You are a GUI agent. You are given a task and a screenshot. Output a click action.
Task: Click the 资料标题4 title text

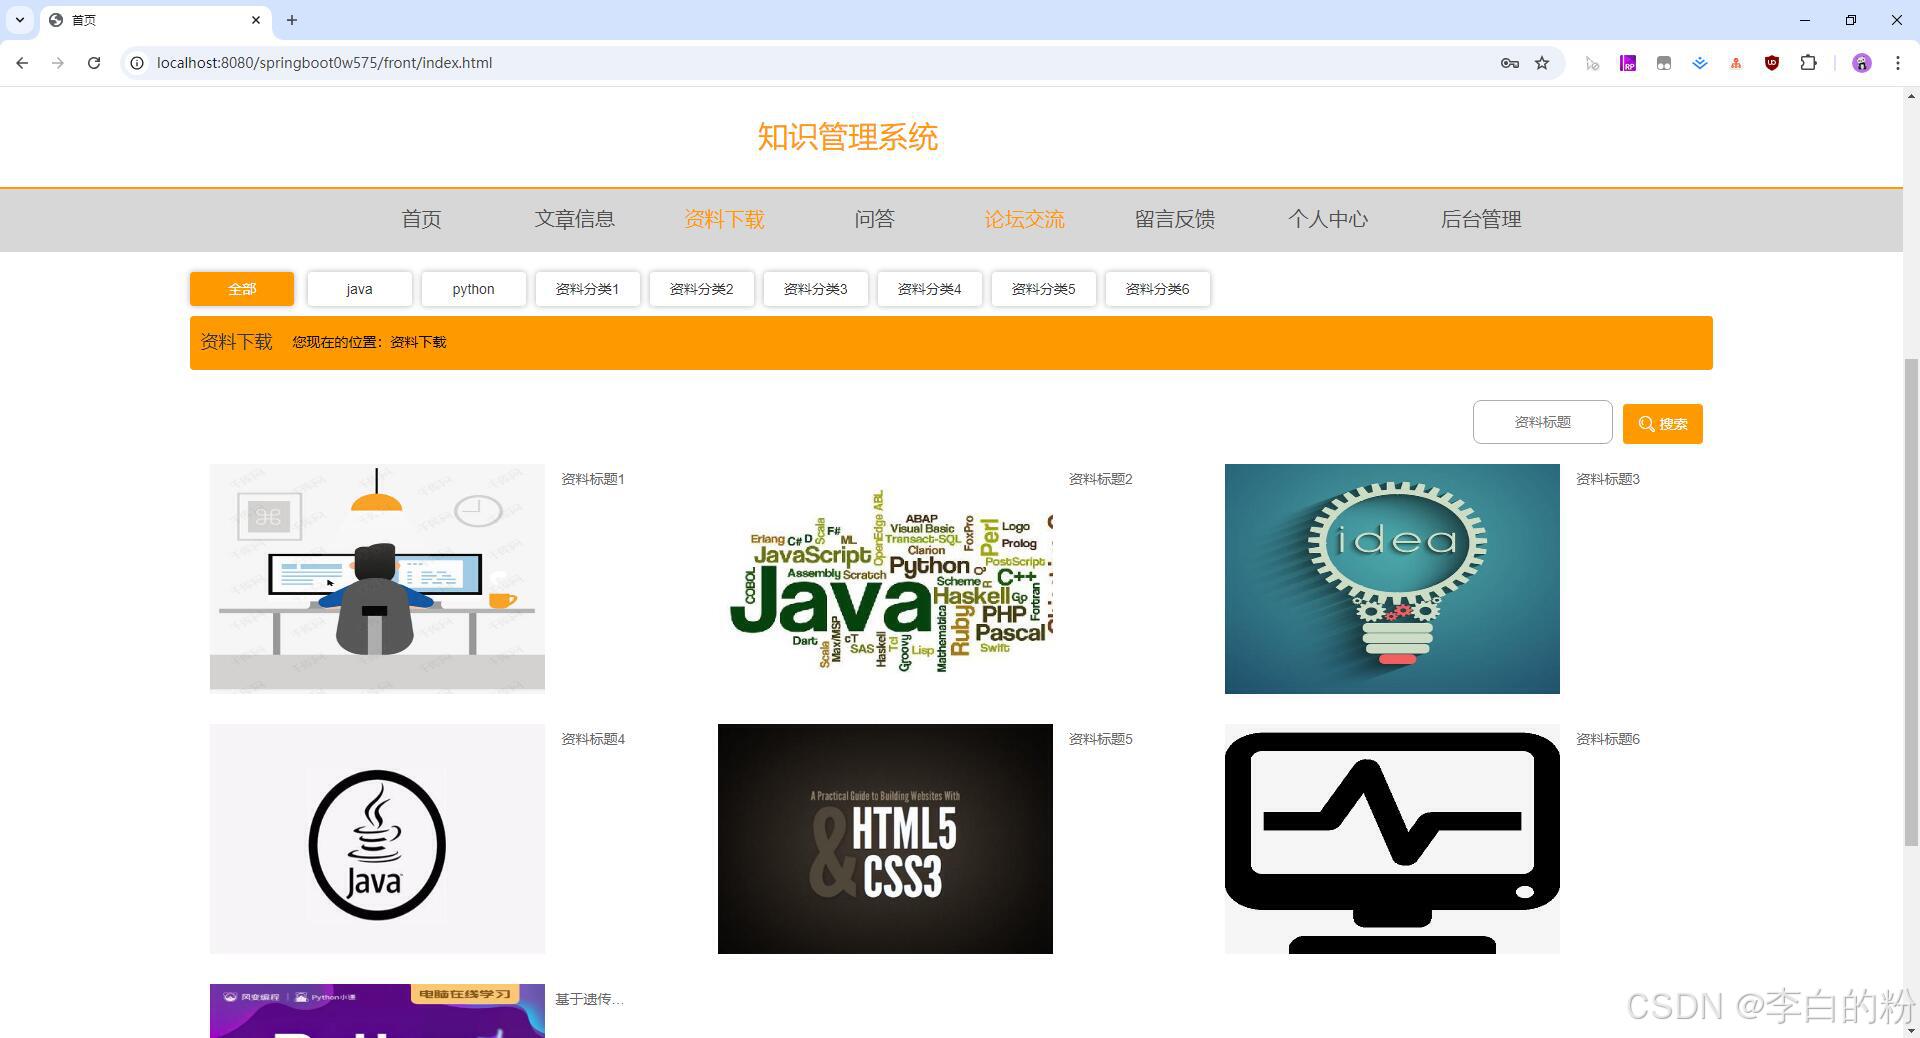point(592,739)
